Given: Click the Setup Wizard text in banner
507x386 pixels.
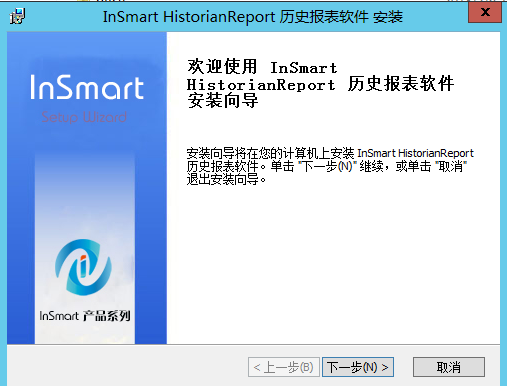Looking at the screenshot, I should [84, 117].
